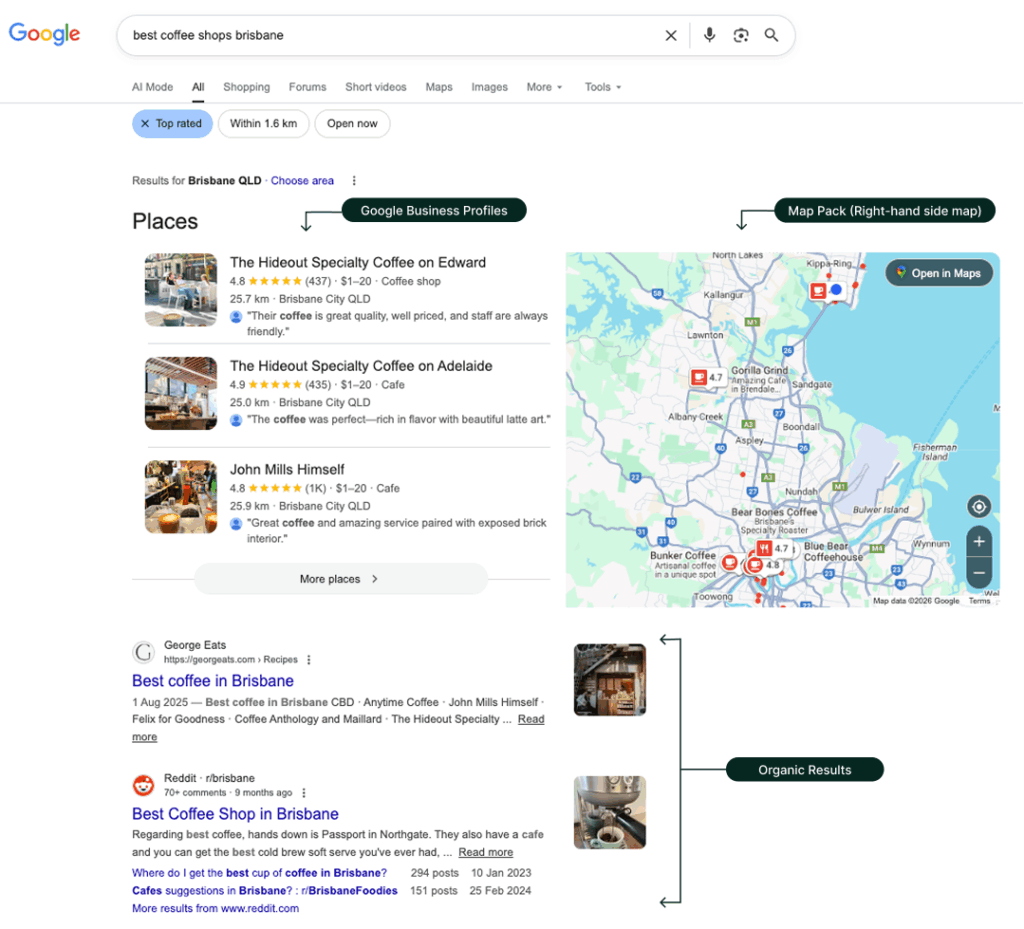Image resolution: width=1024 pixels, height=929 pixels.
Task: Click the Bunker Coffee map pin
Action: (x=730, y=562)
